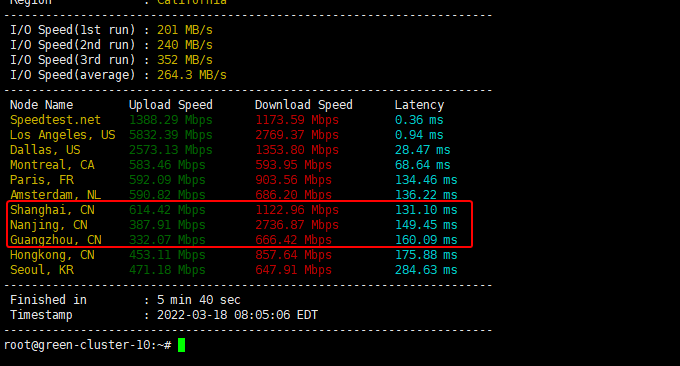Click the 28.47 ms latency value
The image size is (680, 366).
point(423,150)
